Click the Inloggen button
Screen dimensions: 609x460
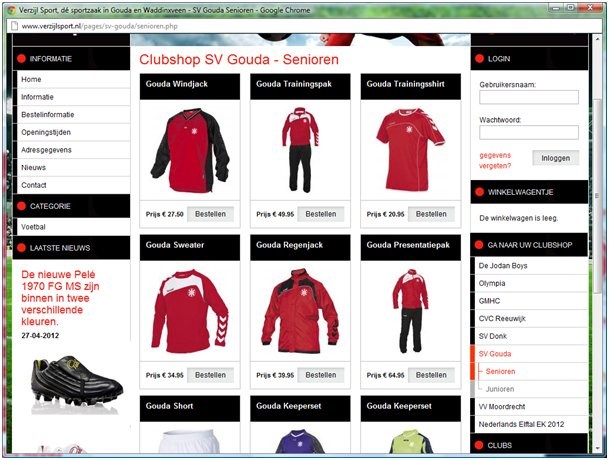[555, 158]
